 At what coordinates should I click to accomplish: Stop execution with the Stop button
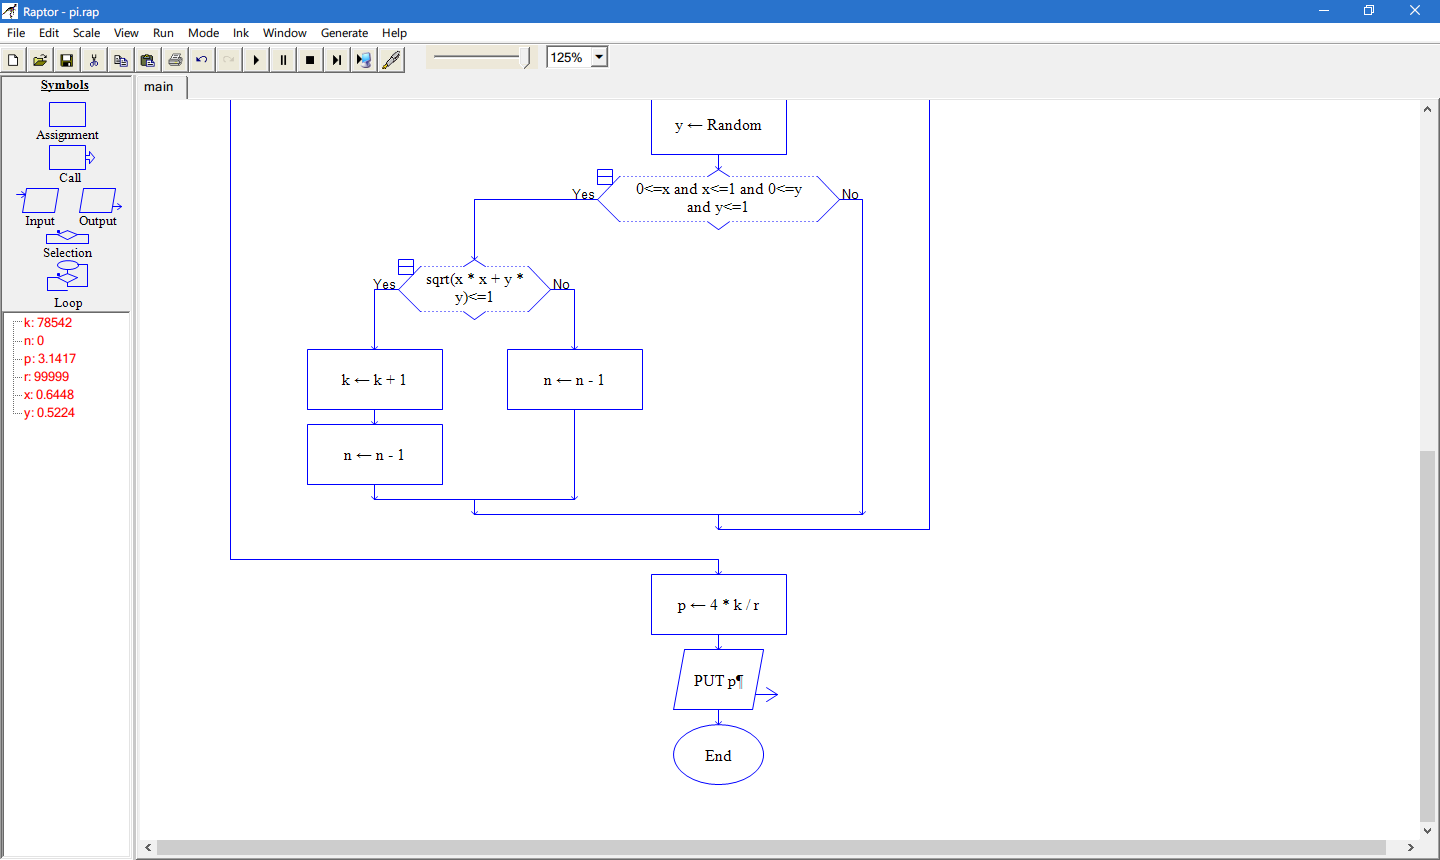310,60
